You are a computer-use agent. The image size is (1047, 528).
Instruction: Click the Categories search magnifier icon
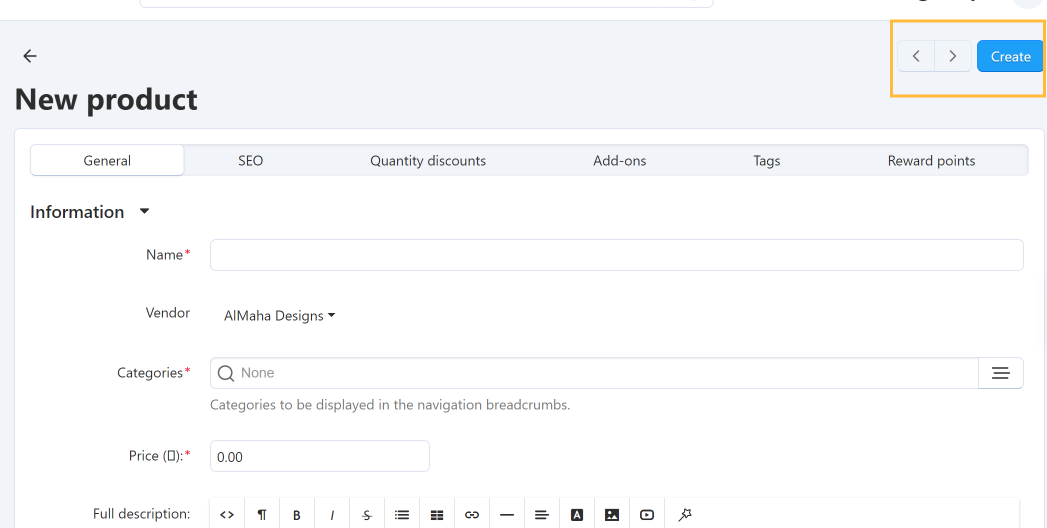pos(226,373)
